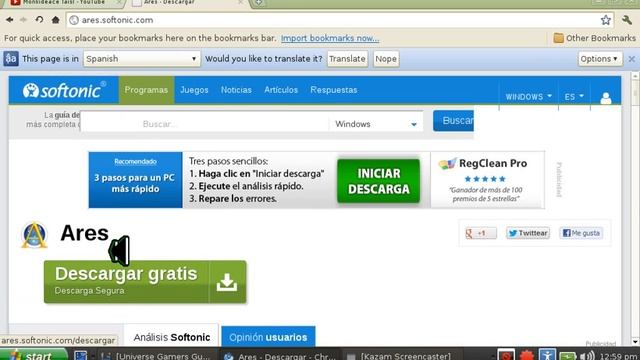
Task: Click the Softonic logo
Action: 64,90
